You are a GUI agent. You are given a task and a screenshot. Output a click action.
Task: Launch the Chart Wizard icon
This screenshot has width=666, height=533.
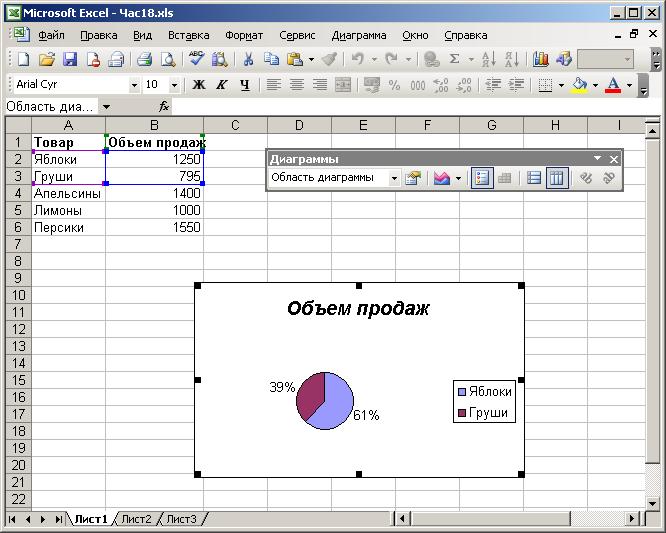click(541, 59)
